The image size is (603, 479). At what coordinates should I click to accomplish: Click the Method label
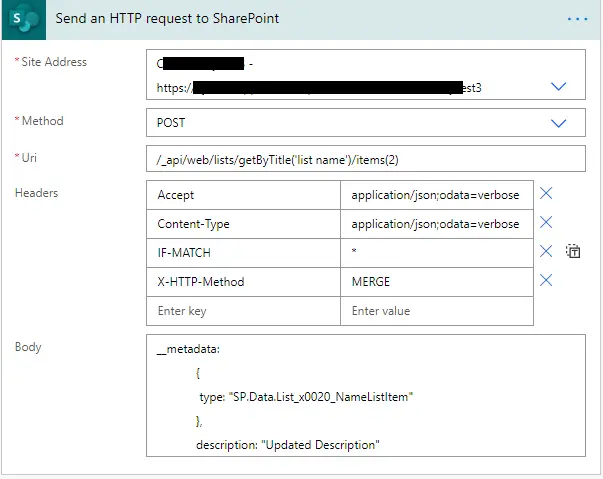point(42,121)
